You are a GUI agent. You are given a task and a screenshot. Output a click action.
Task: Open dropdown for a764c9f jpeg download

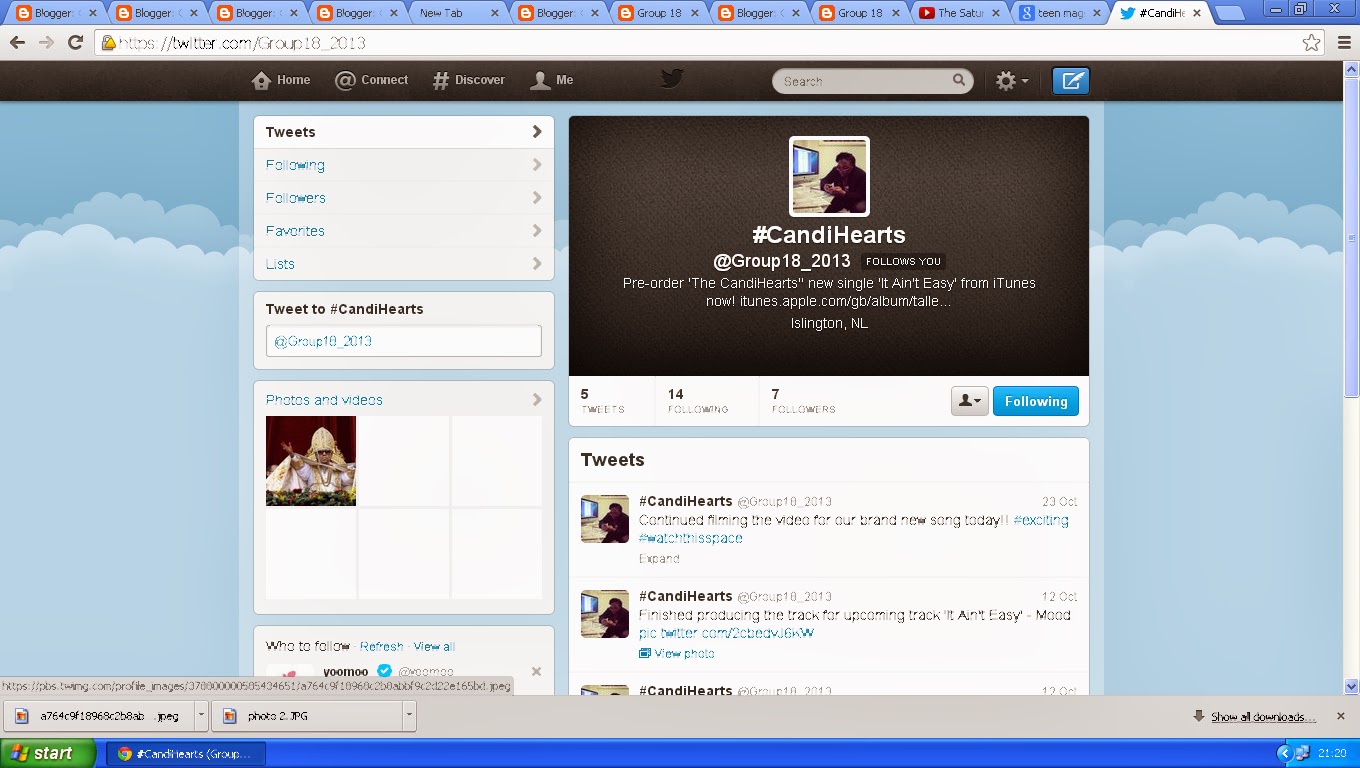(x=201, y=716)
